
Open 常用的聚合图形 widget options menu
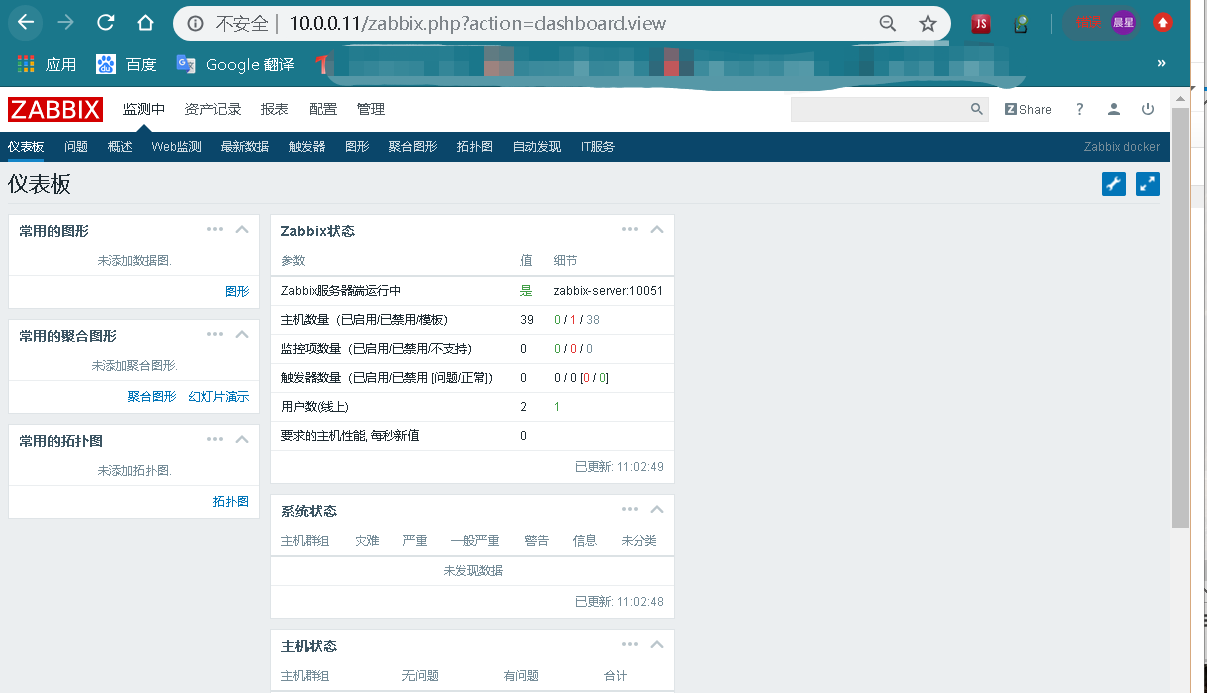215,334
